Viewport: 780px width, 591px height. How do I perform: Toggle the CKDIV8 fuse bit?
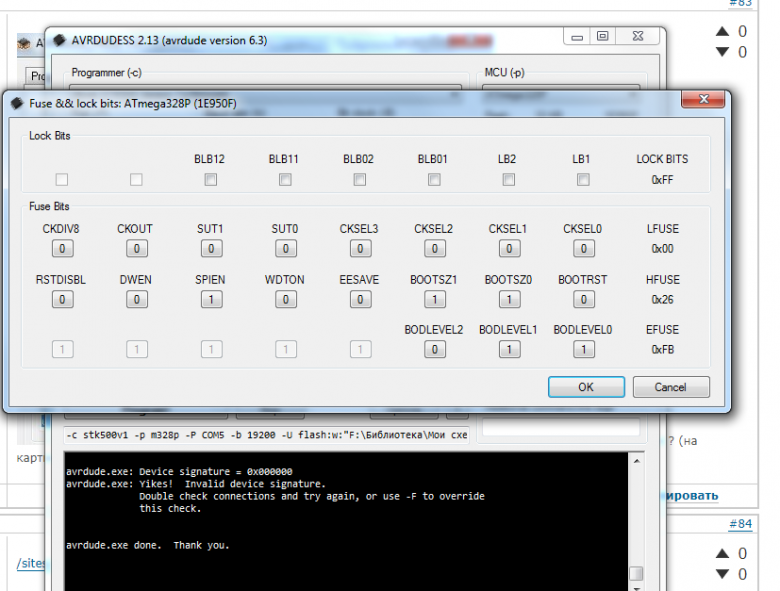(62, 248)
